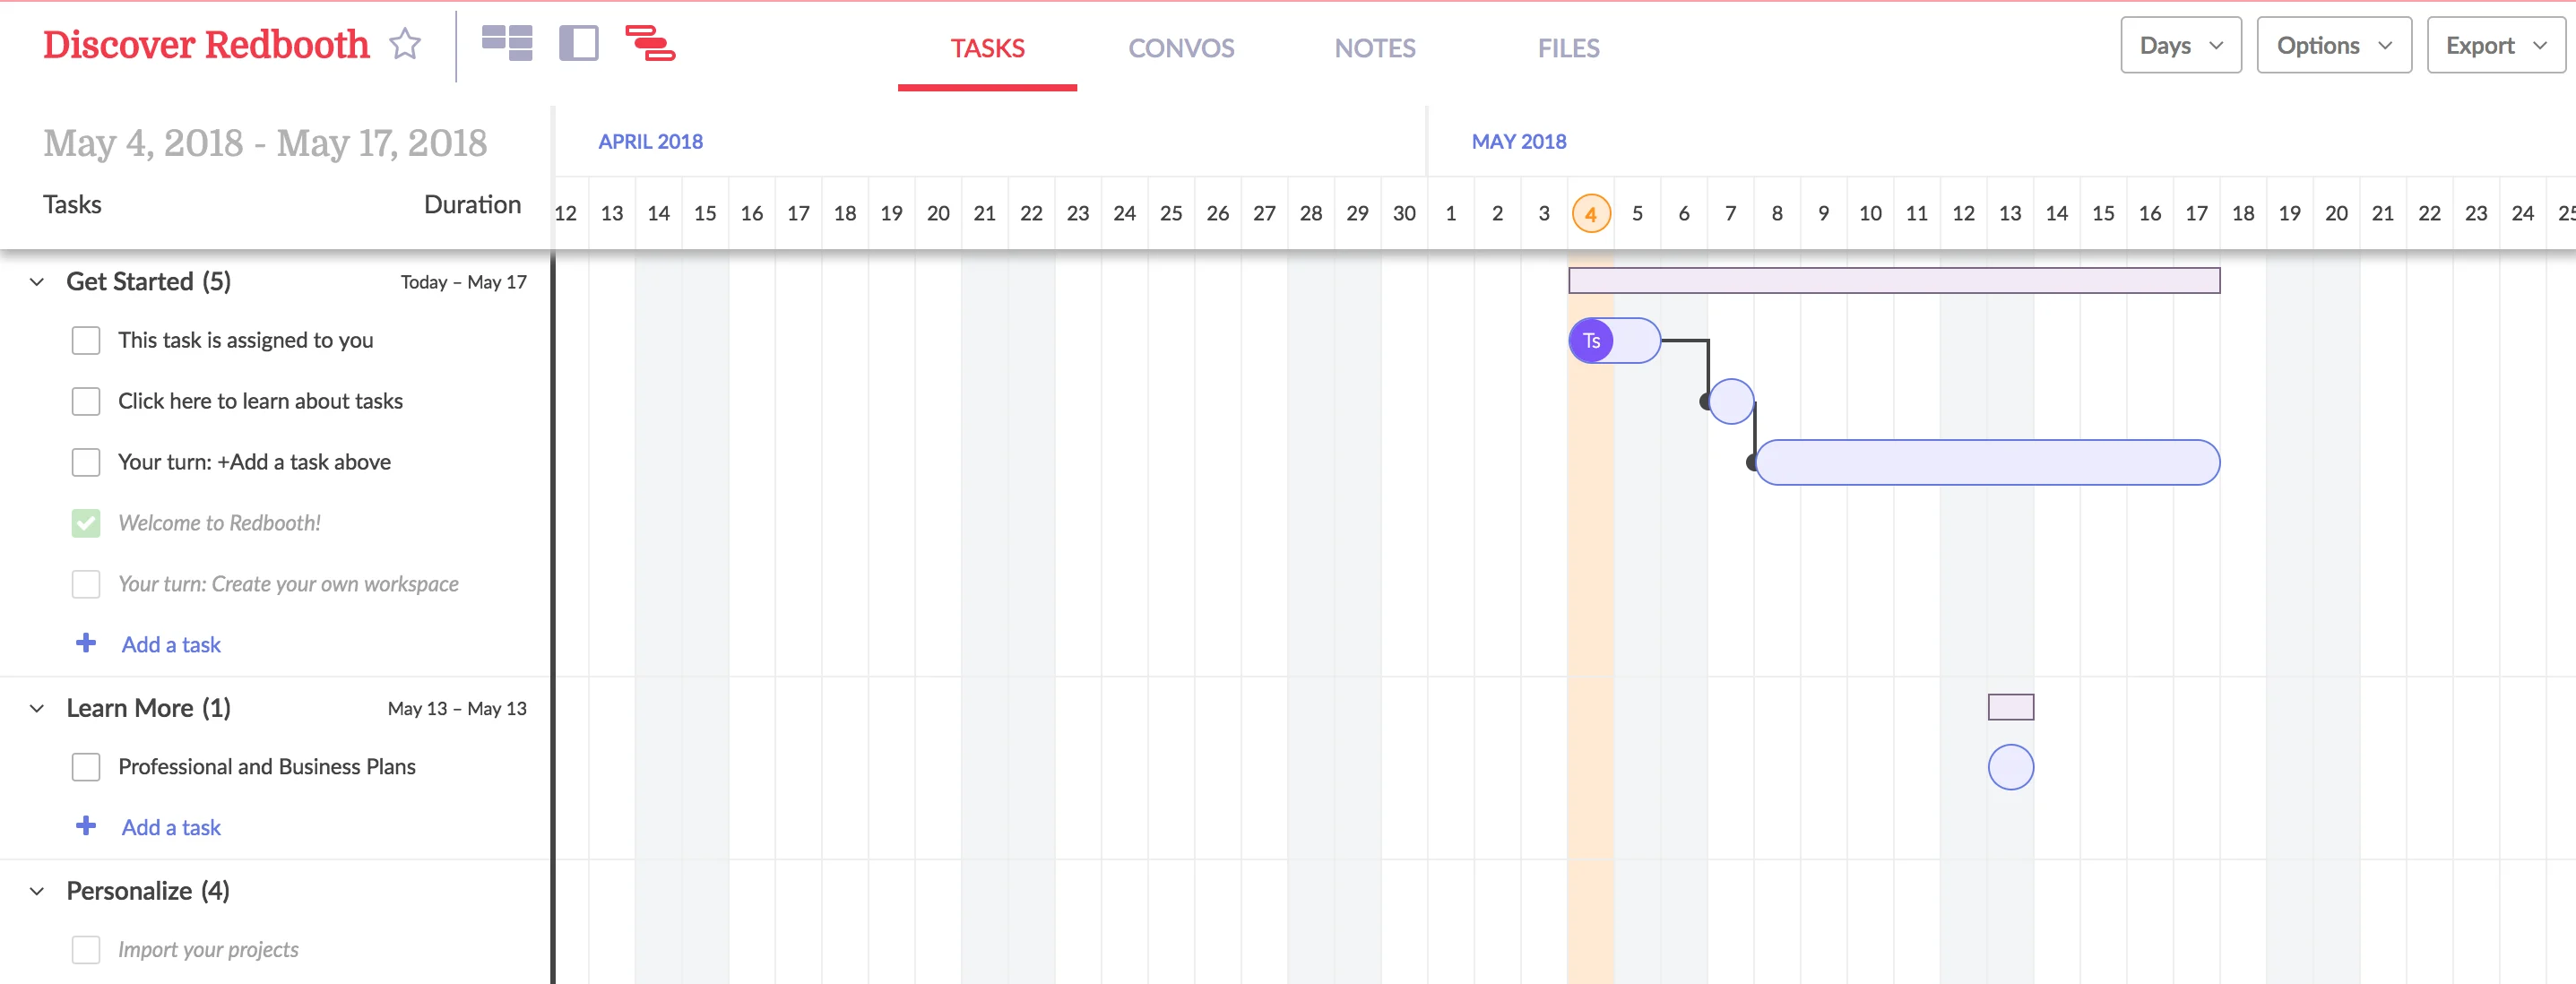Screen dimensions: 2576x984
Task: Select the round Gantt marker on May 7
Action: pos(1731,401)
